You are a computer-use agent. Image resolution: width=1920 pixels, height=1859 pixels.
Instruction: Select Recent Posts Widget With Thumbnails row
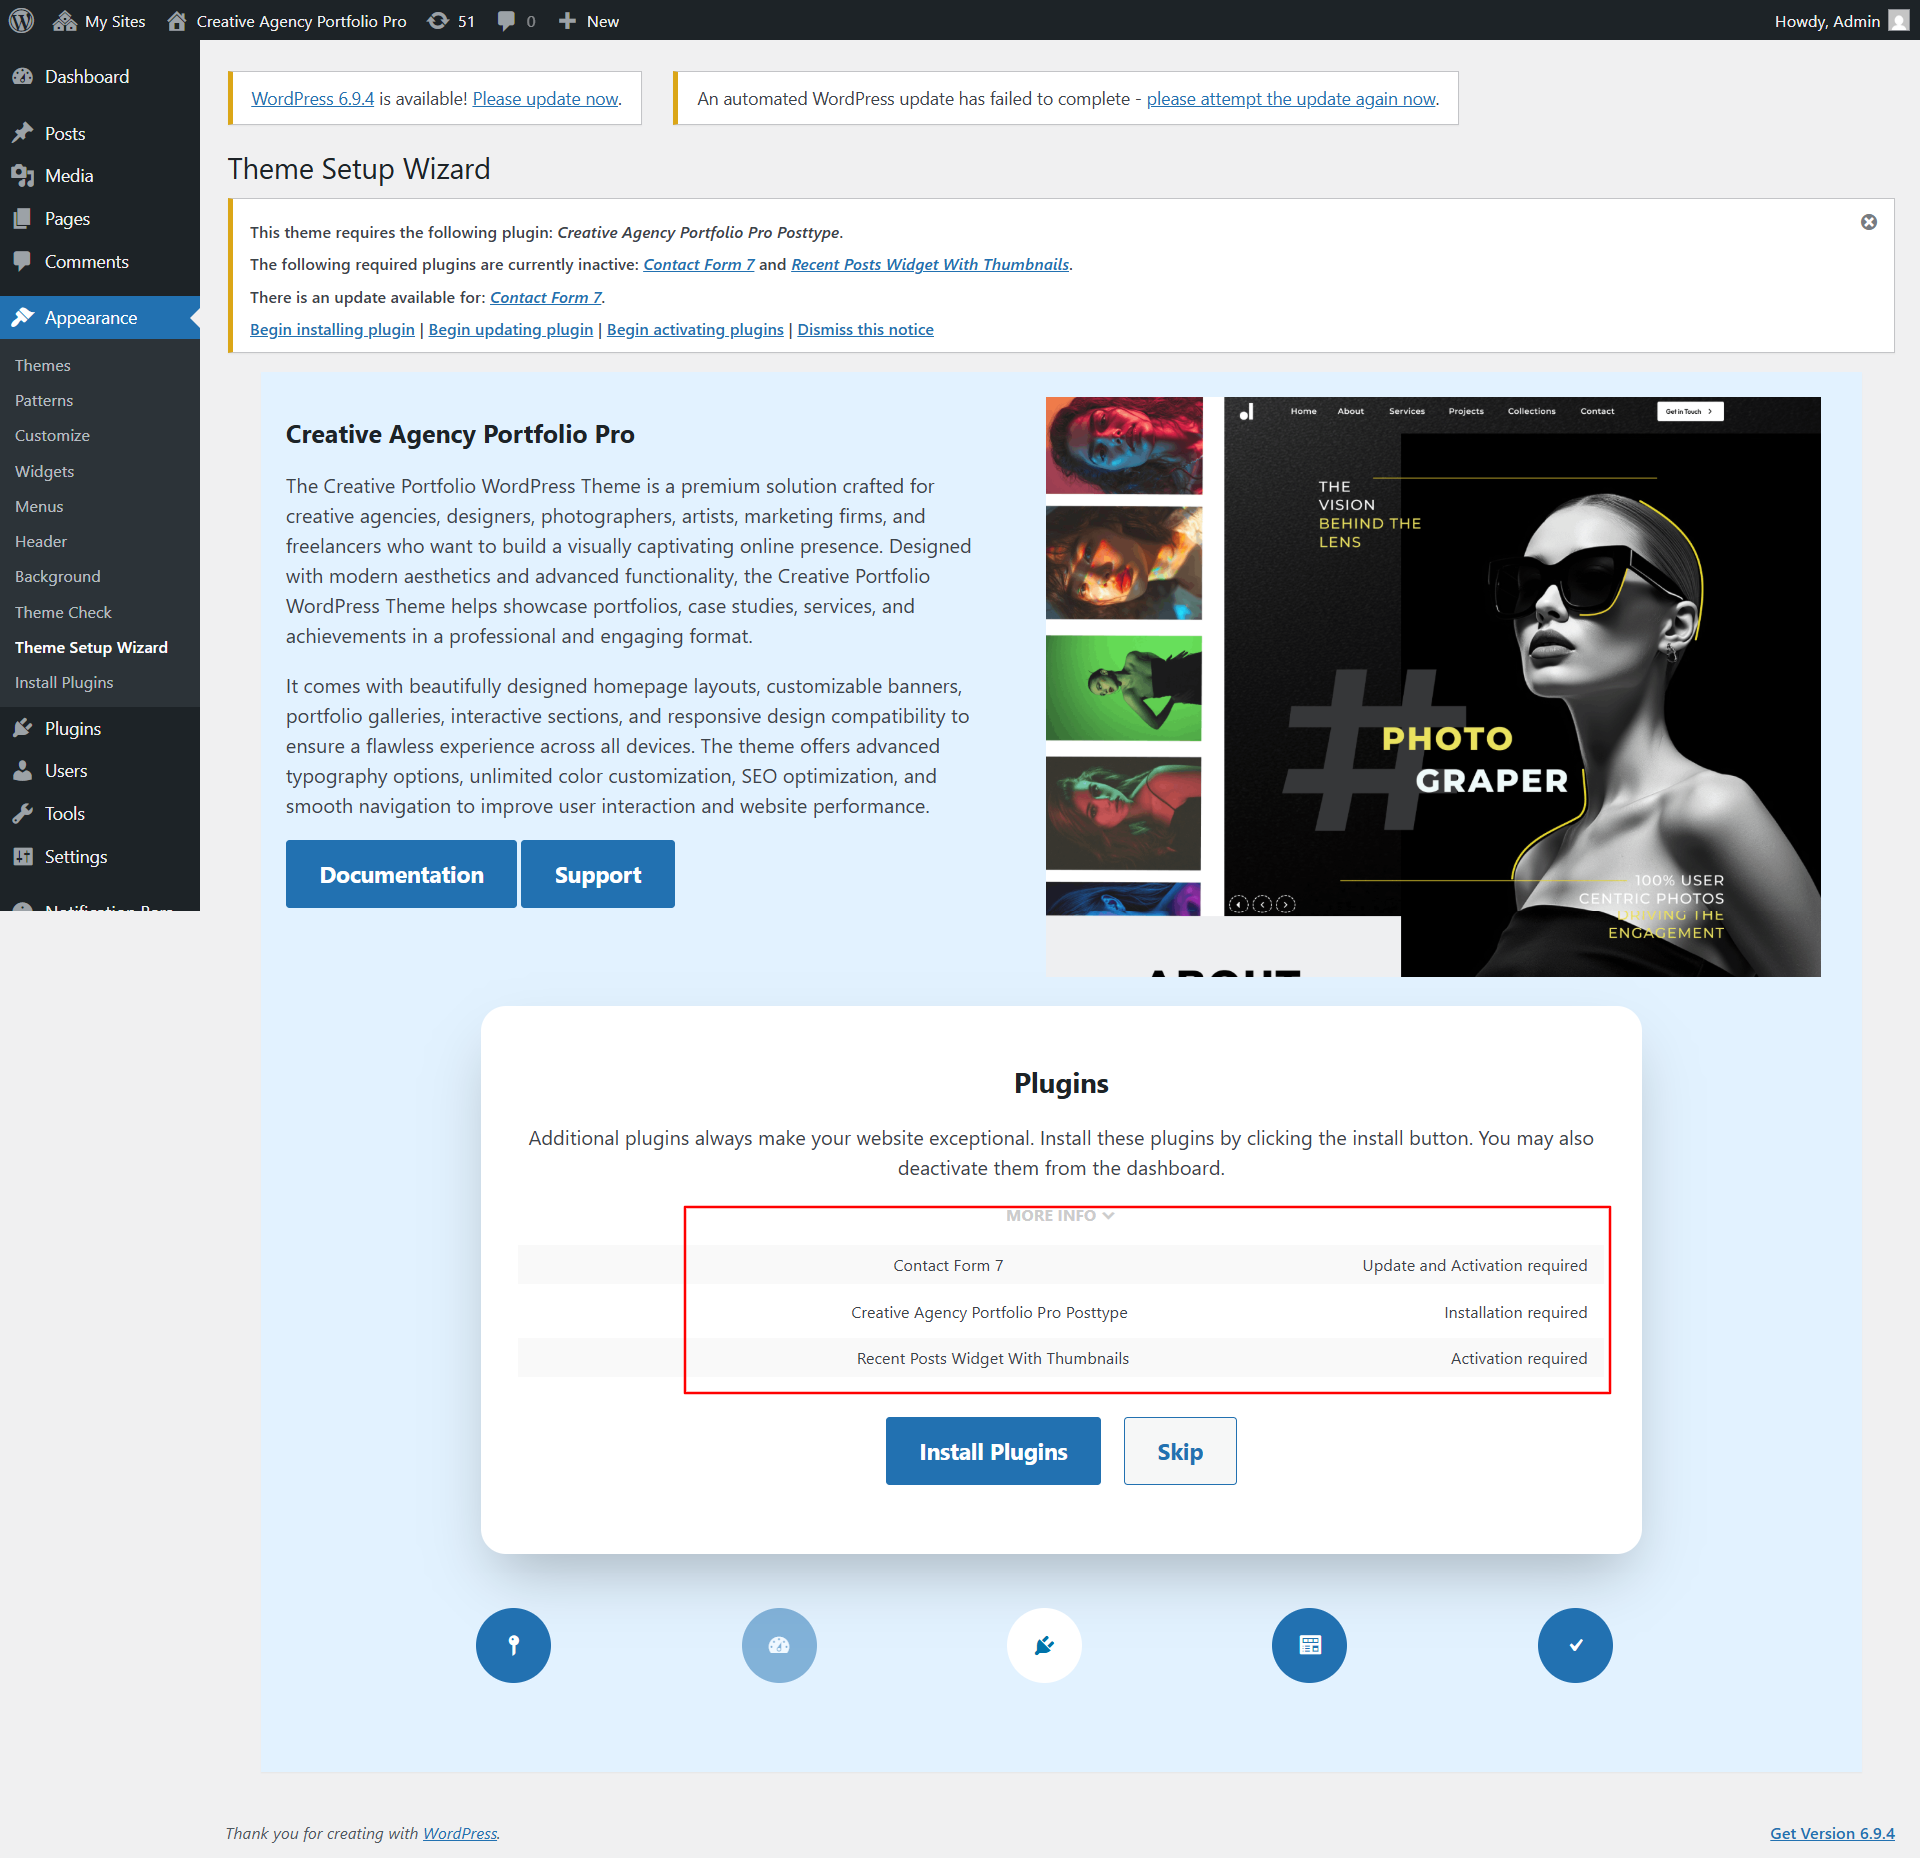point(1061,1359)
